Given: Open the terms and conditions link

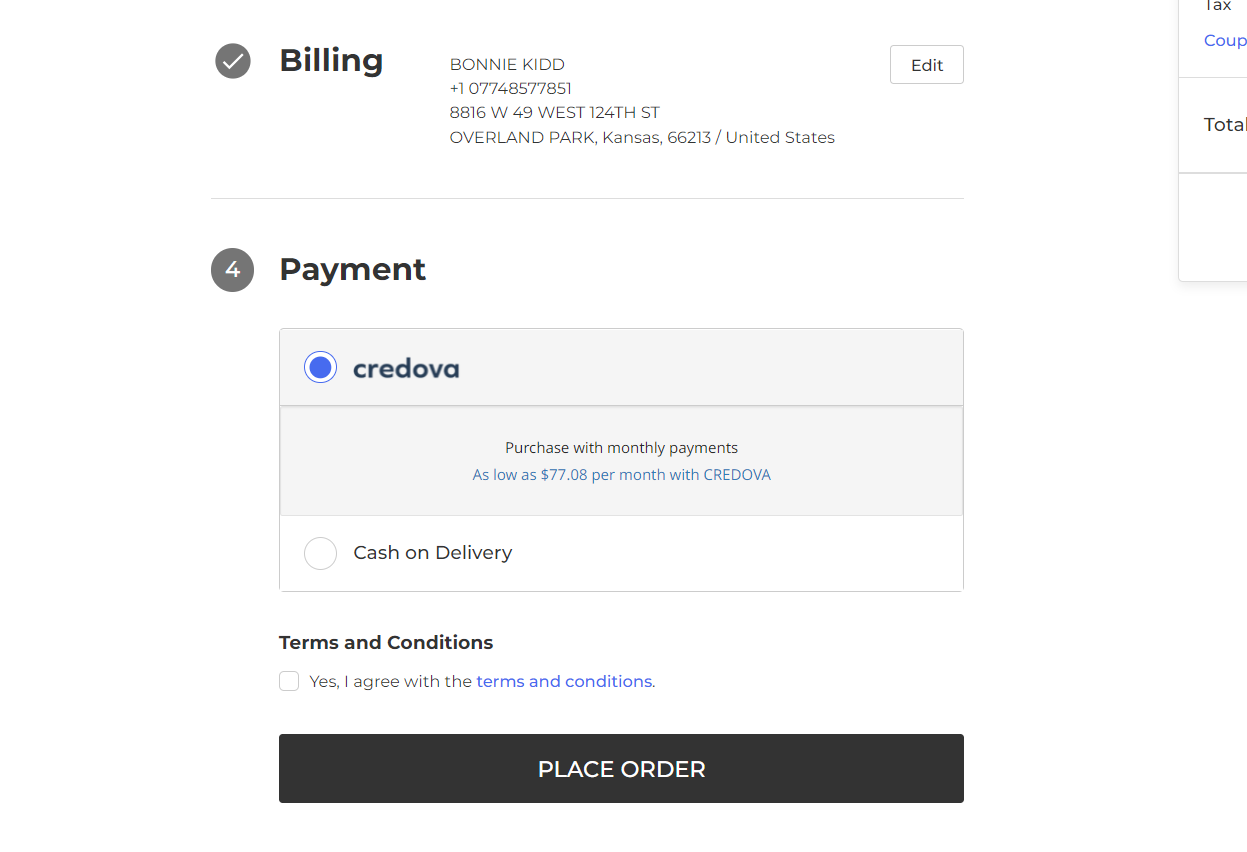Looking at the screenshot, I should (563, 681).
